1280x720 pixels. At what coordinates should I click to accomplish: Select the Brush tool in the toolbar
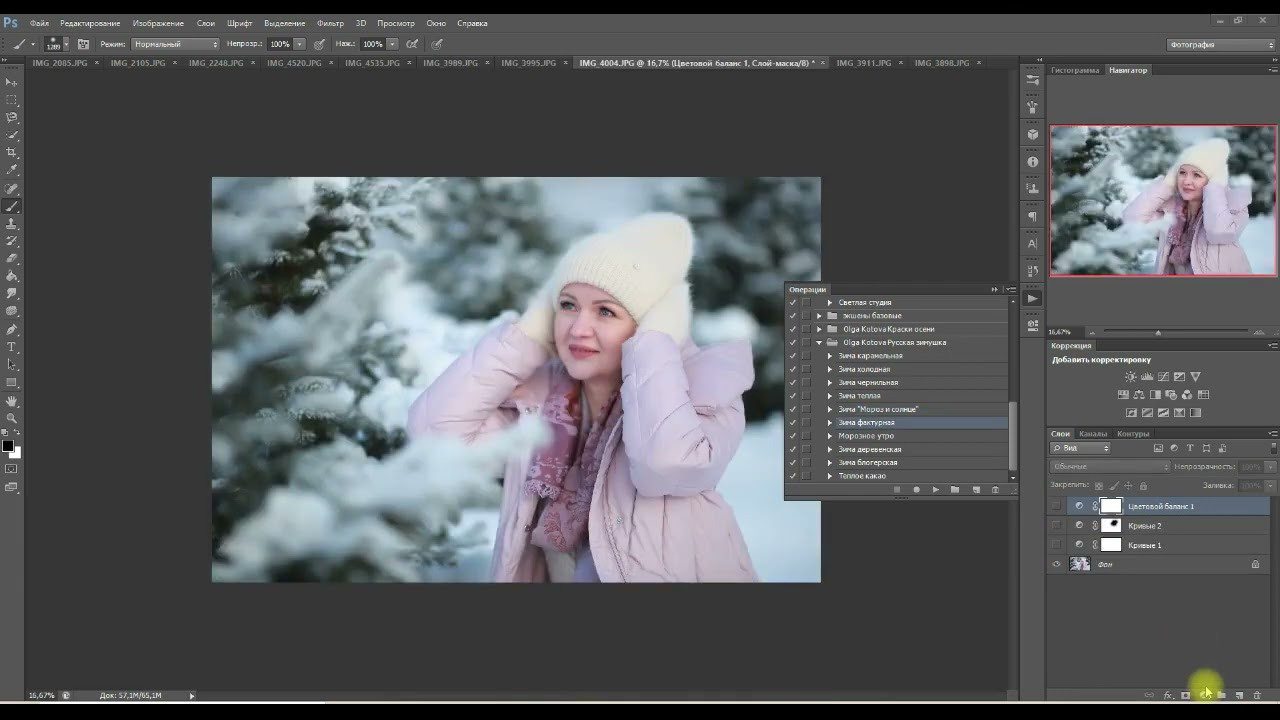[13, 206]
